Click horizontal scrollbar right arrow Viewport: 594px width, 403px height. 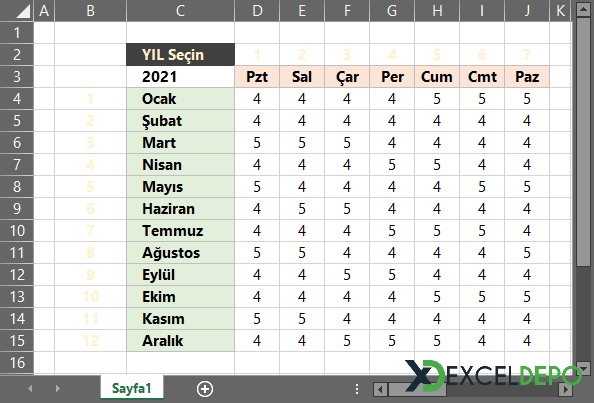pyautogui.click(x=565, y=389)
